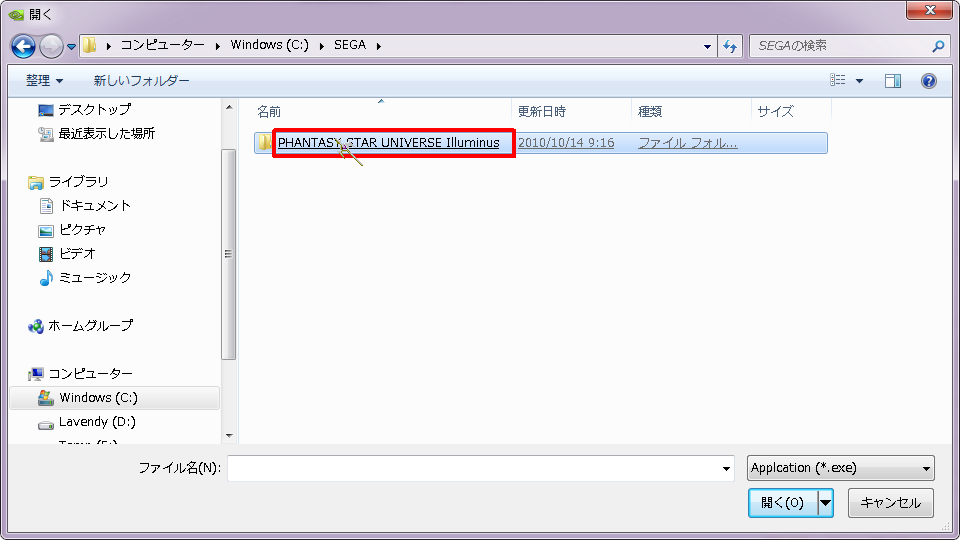This screenshot has height=540, width=960.
Task: Select Lavendy (D:) drive
Action: (x=97, y=422)
